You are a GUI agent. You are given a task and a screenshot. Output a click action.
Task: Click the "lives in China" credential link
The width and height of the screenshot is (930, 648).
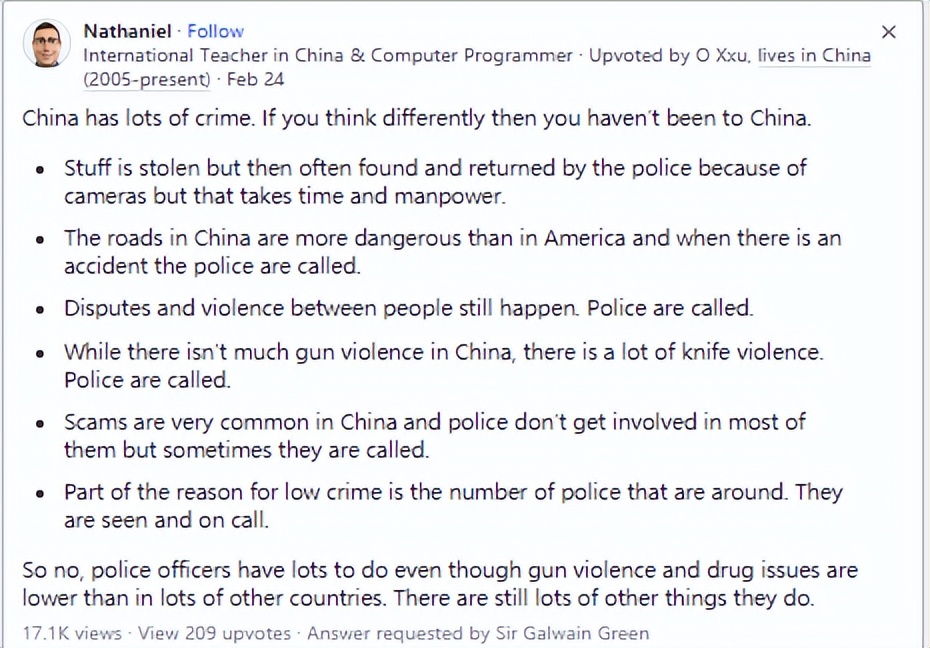coord(814,56)
